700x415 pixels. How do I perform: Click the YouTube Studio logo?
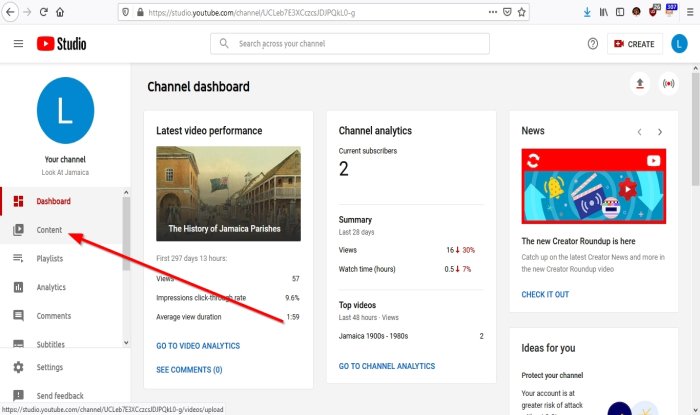62,44
